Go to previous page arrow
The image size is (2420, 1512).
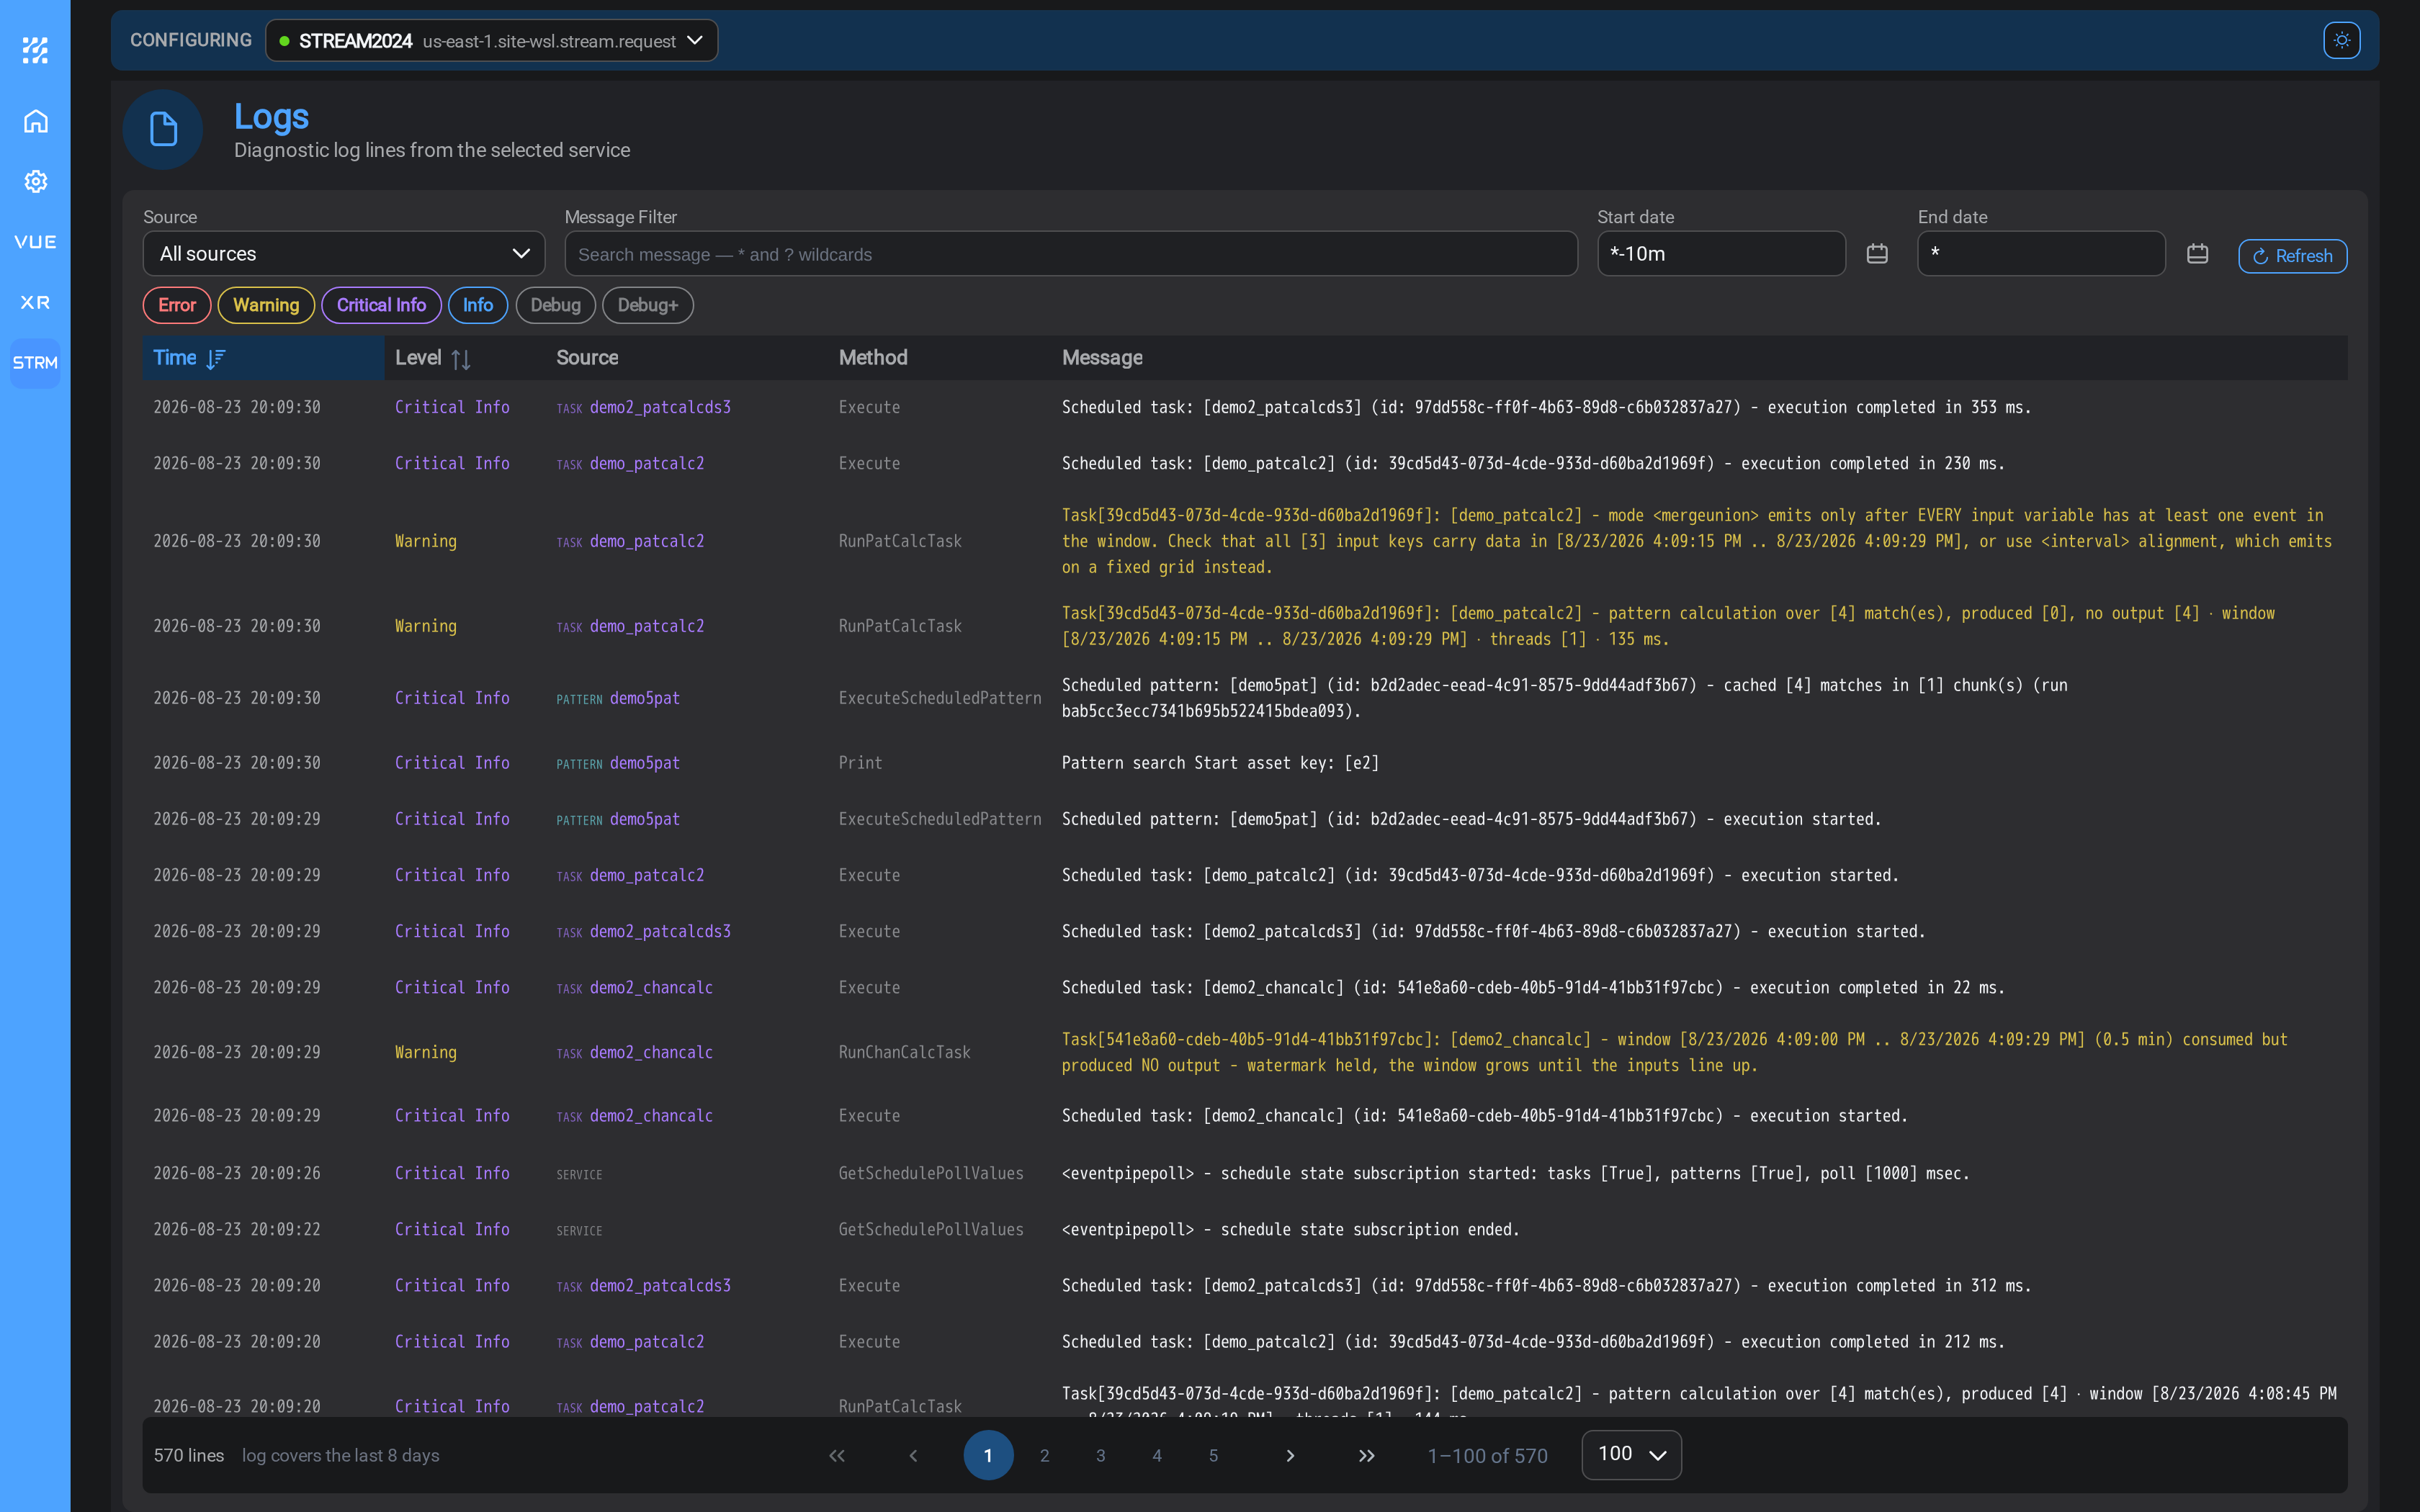click(913, 1456)
